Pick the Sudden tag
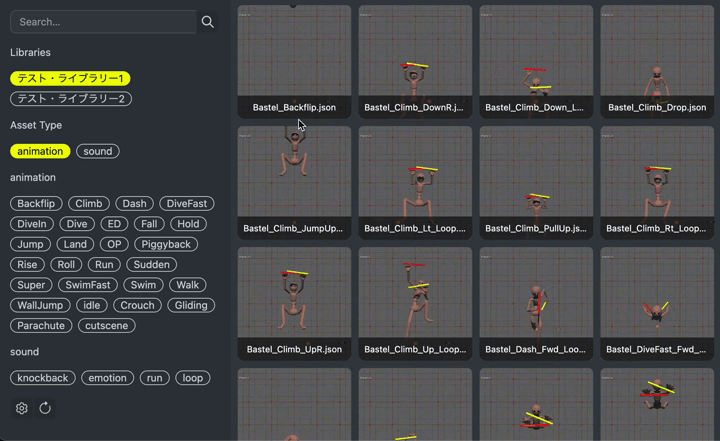Screen dimensions: 720x441 (x=152, y=265)
